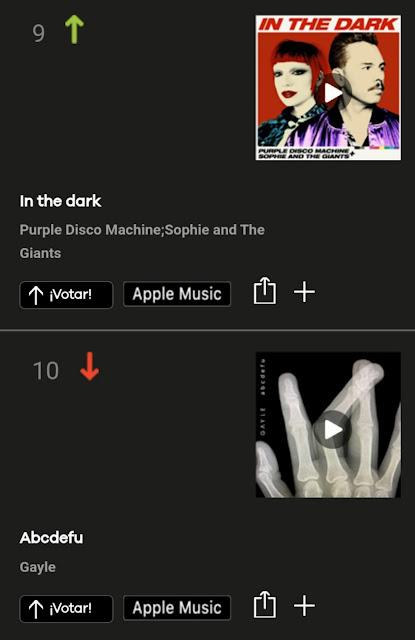This screenshot has height=640, width=415.
Task: Click the rank number 10
Action: [46, 371]
